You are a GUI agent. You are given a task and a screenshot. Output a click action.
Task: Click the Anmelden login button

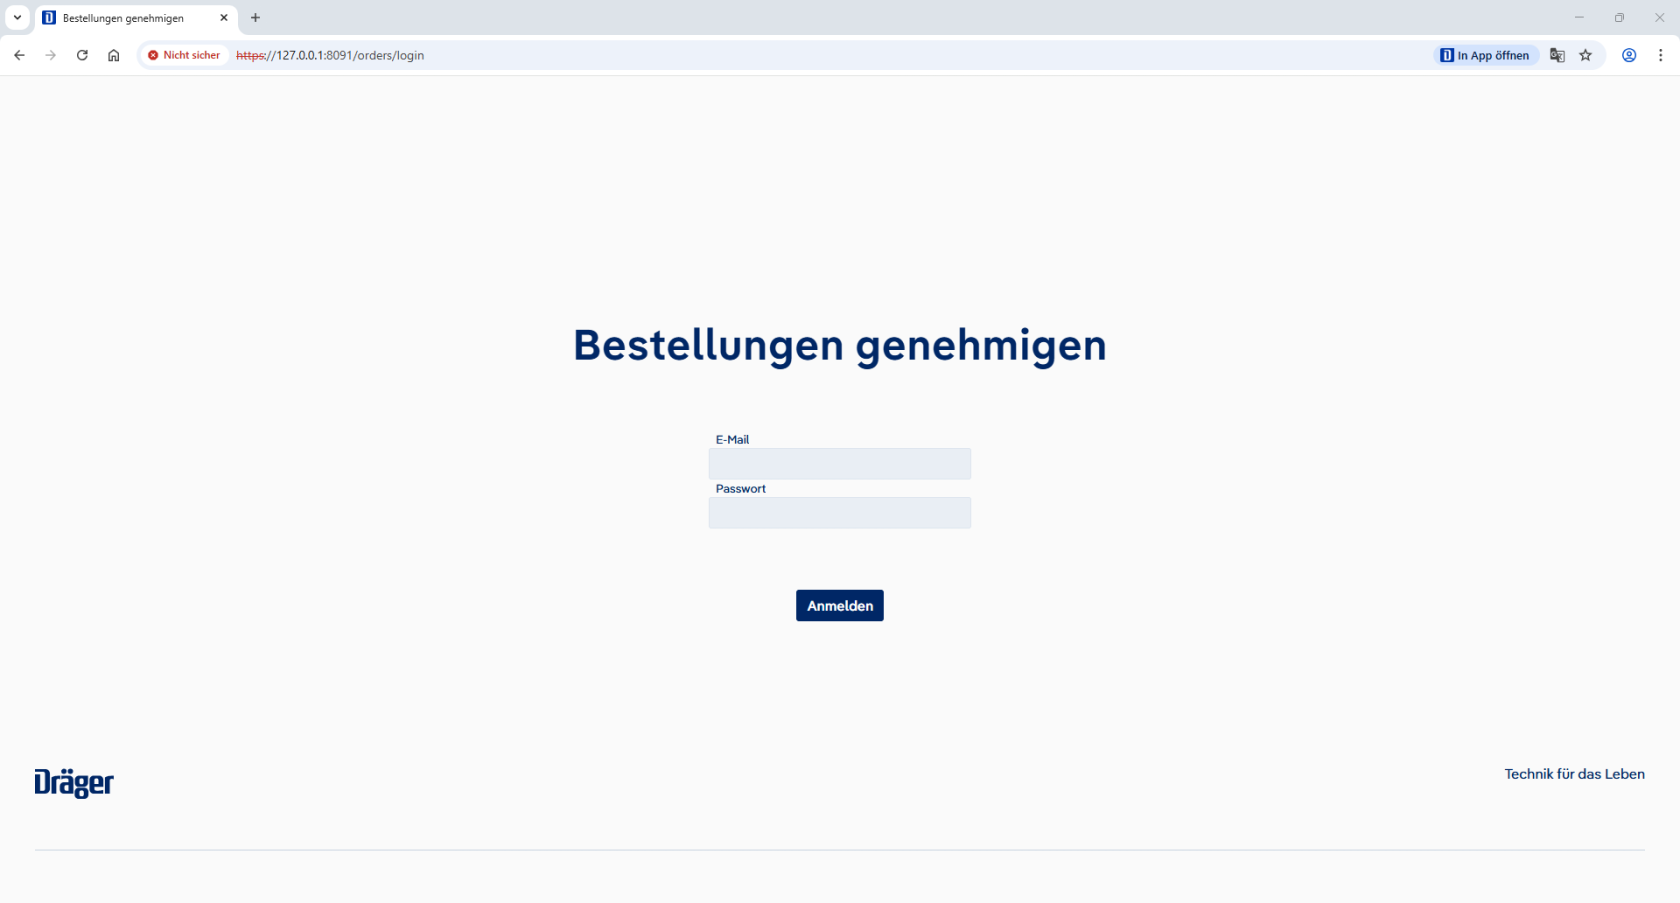pyautogui.click(x=839, y=605)
